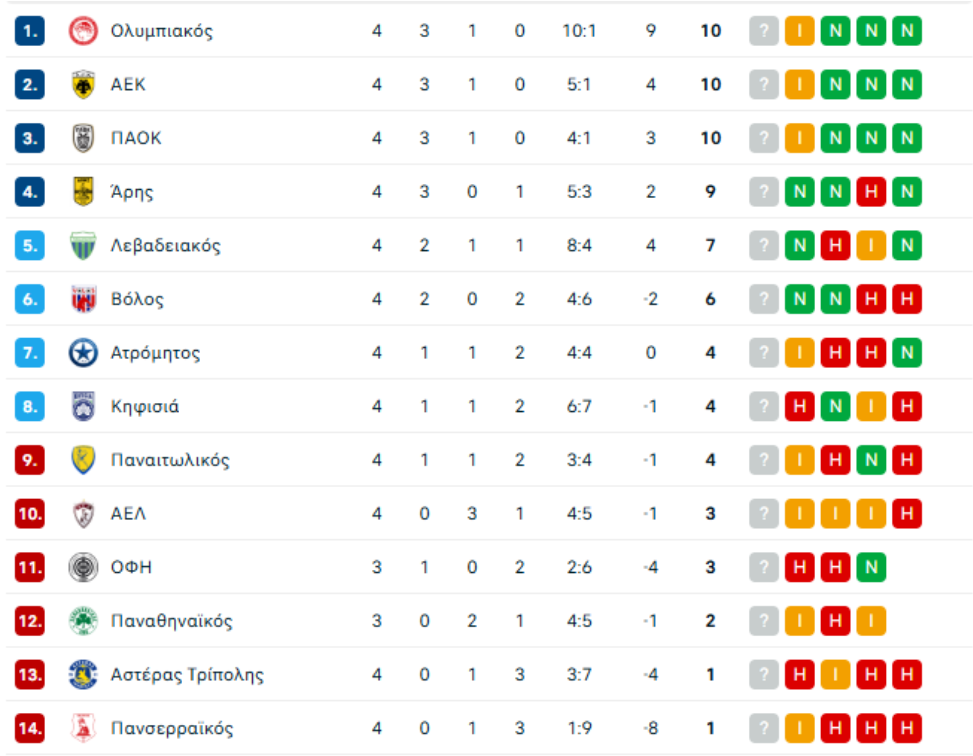Click the orange 'I' draw badge in the ΑΕΚ row
Screen dimensions: 973x756
coord(799,85)
